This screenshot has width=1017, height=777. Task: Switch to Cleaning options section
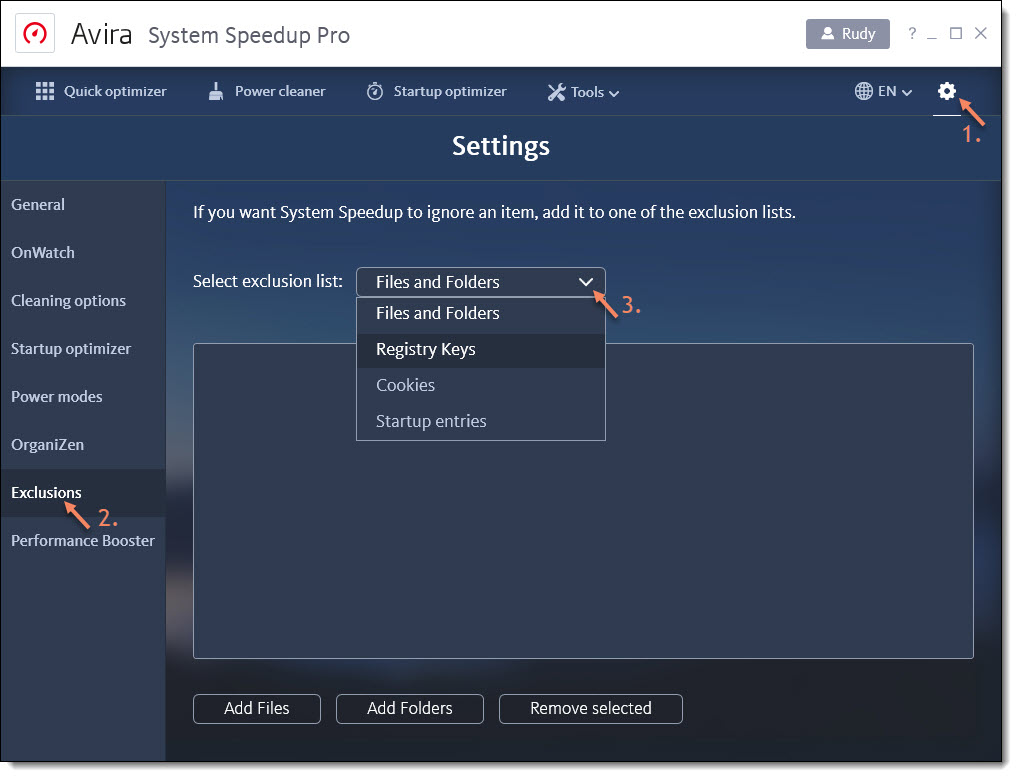[x=68, y=301]
